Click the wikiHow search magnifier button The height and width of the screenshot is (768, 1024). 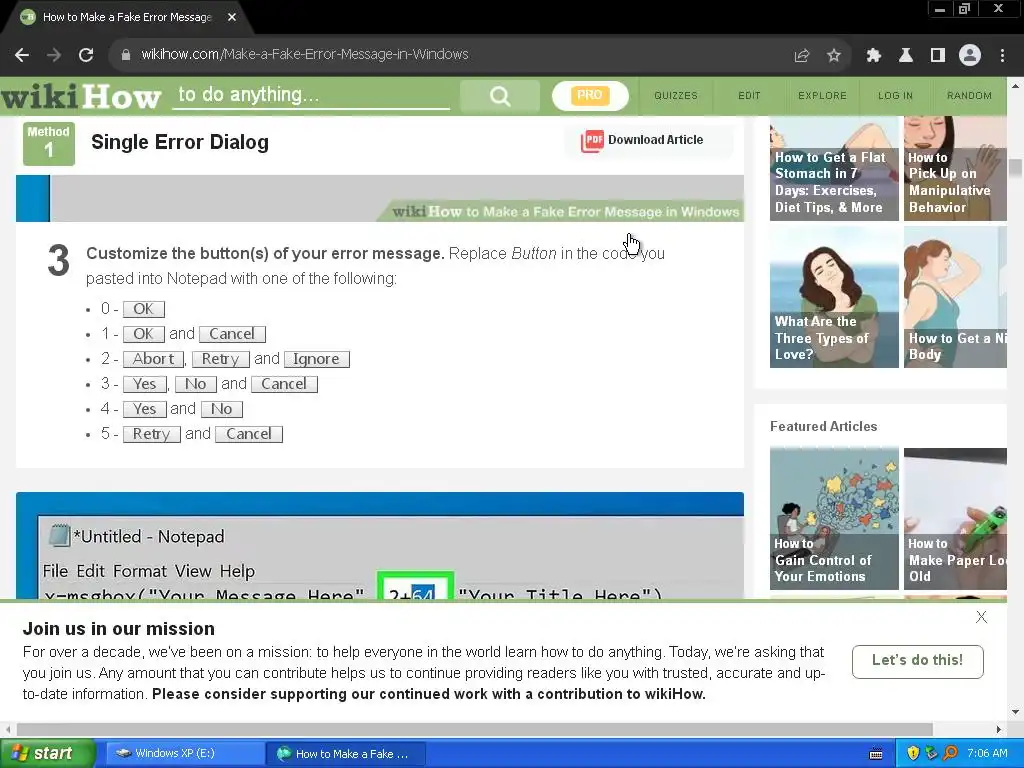coord(500,96)
